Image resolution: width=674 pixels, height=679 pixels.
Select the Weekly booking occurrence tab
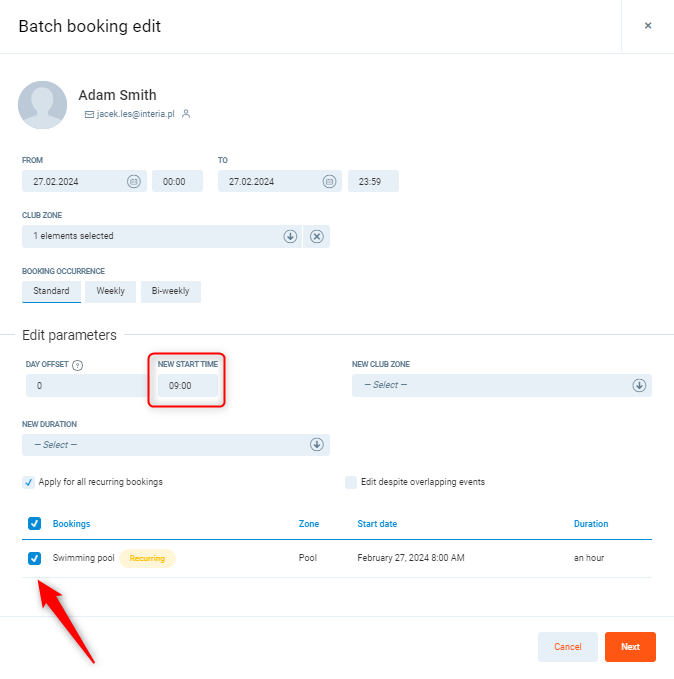coord(110,291)
